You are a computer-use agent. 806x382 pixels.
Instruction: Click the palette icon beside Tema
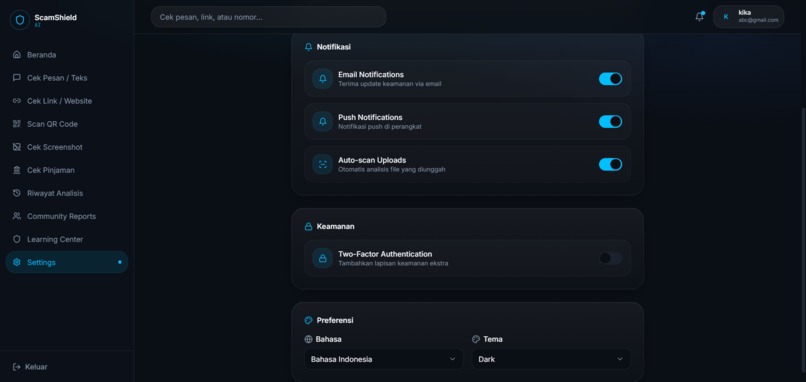coord(476,339)
